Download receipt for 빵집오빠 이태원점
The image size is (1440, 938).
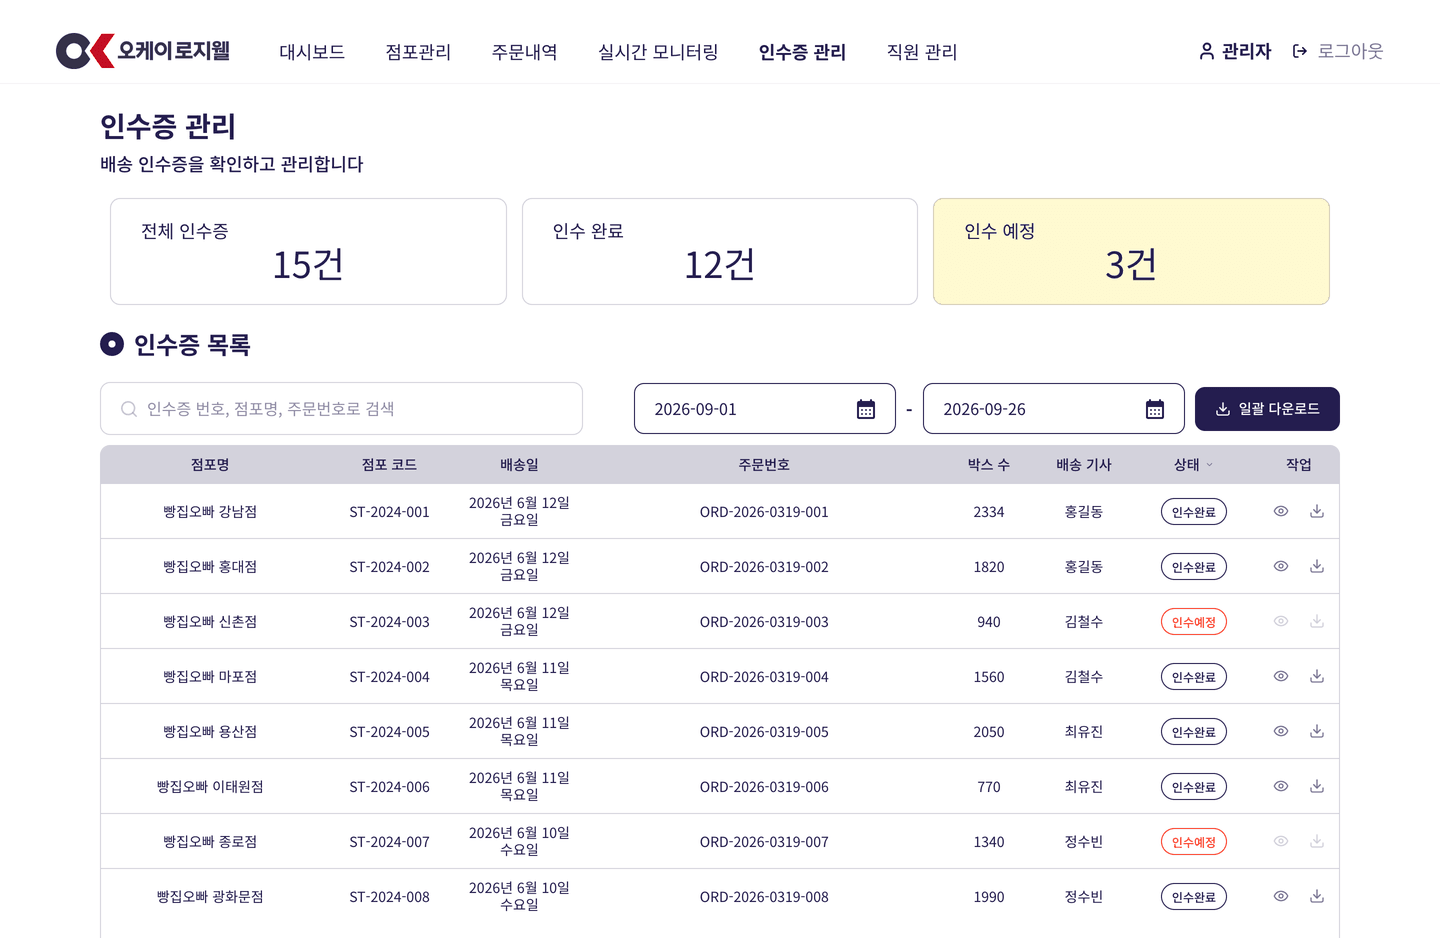pos(1317,786)
